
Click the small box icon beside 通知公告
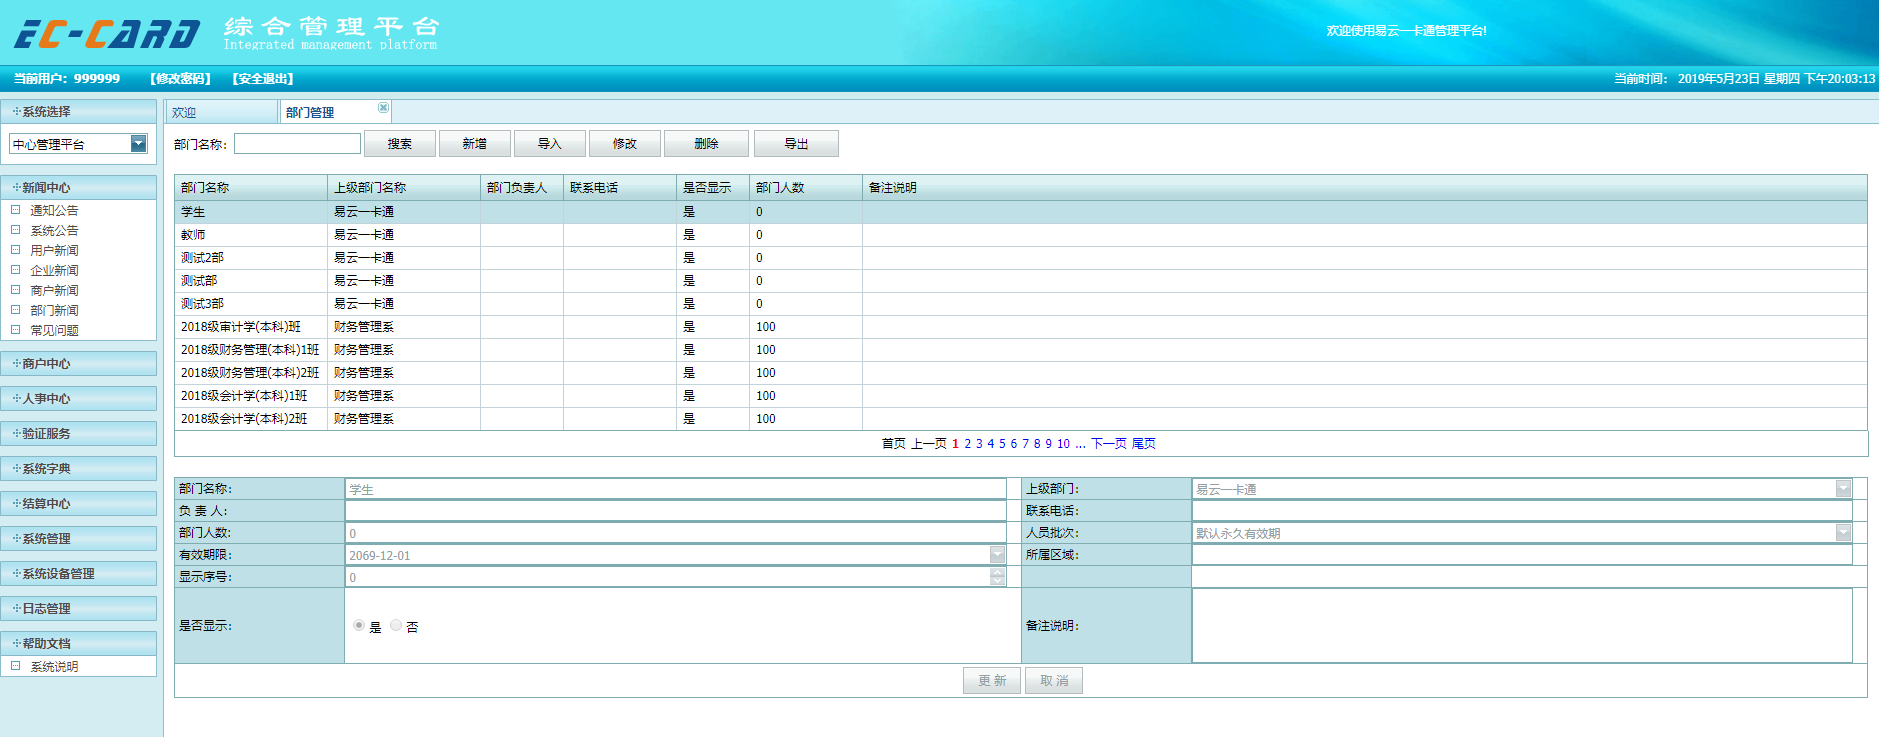coord(16,210)
